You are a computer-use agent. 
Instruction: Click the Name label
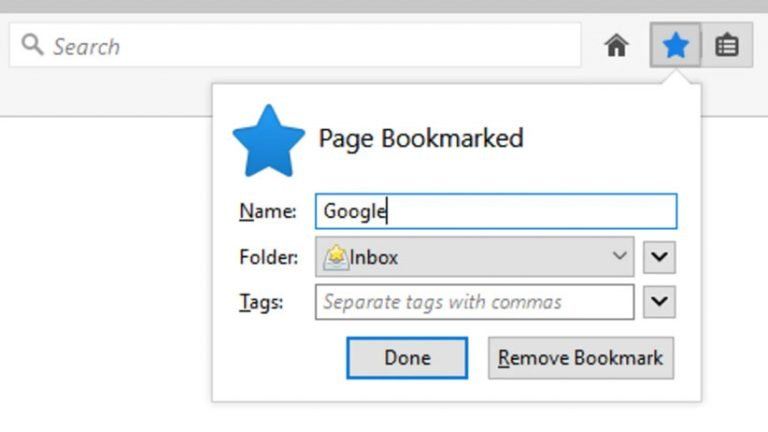pyautogui.click(x=267, y=211)
